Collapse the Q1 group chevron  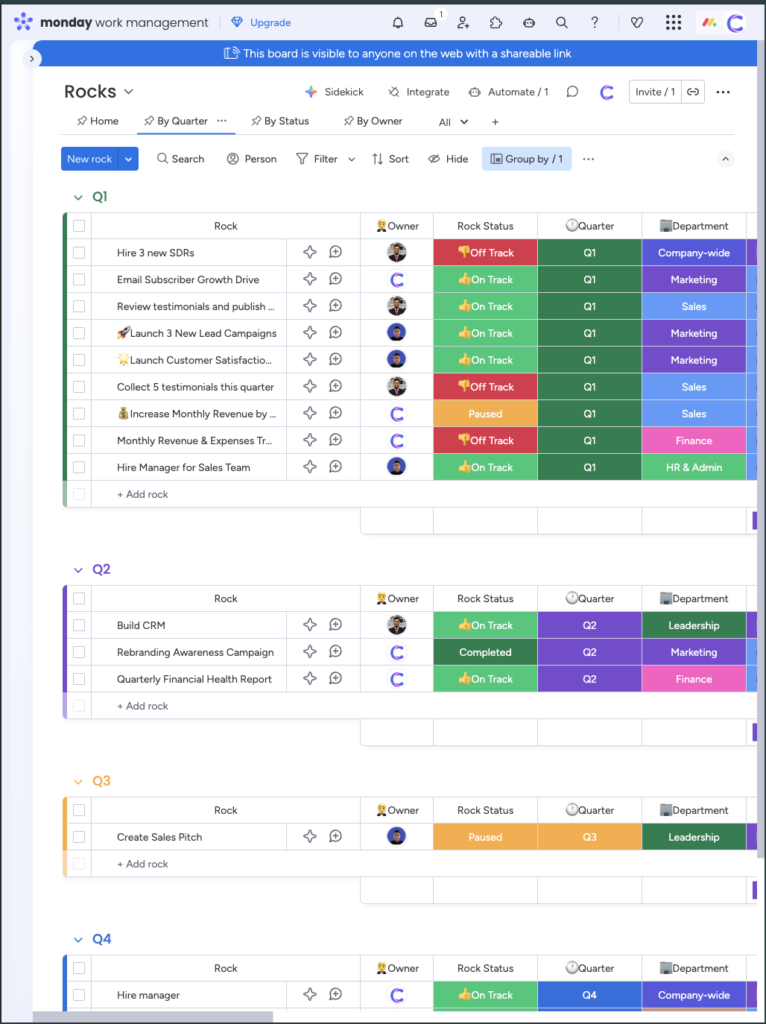pos(78,198)
